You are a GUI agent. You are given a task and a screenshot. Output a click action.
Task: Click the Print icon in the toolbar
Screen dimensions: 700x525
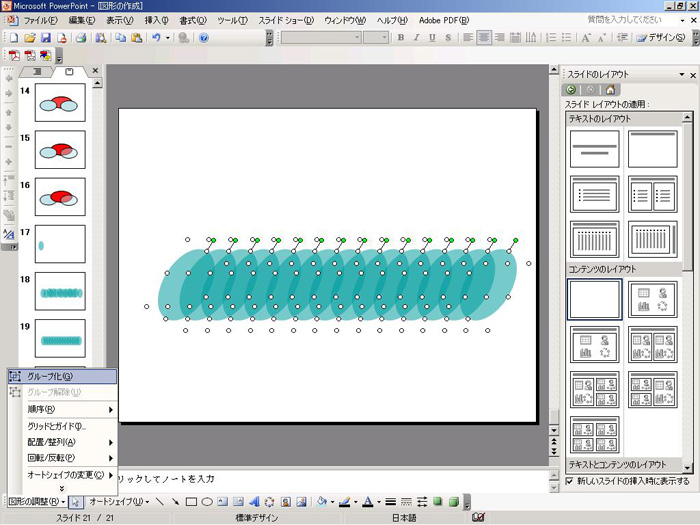tap(81, 38)
